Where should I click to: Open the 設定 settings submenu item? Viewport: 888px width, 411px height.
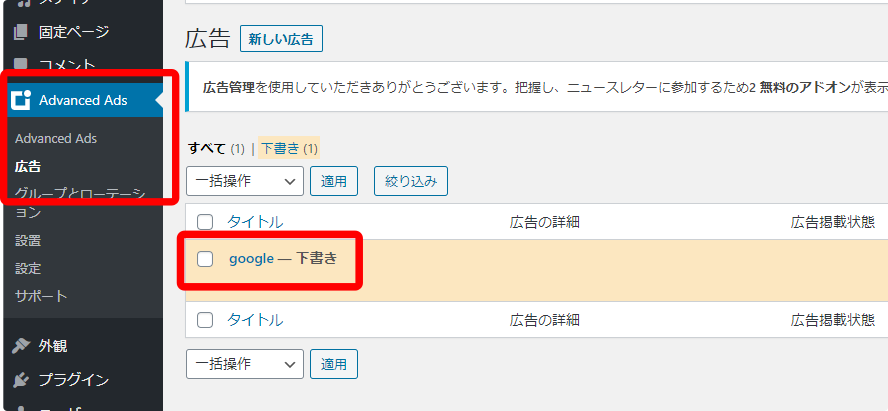tap(28, 268)
